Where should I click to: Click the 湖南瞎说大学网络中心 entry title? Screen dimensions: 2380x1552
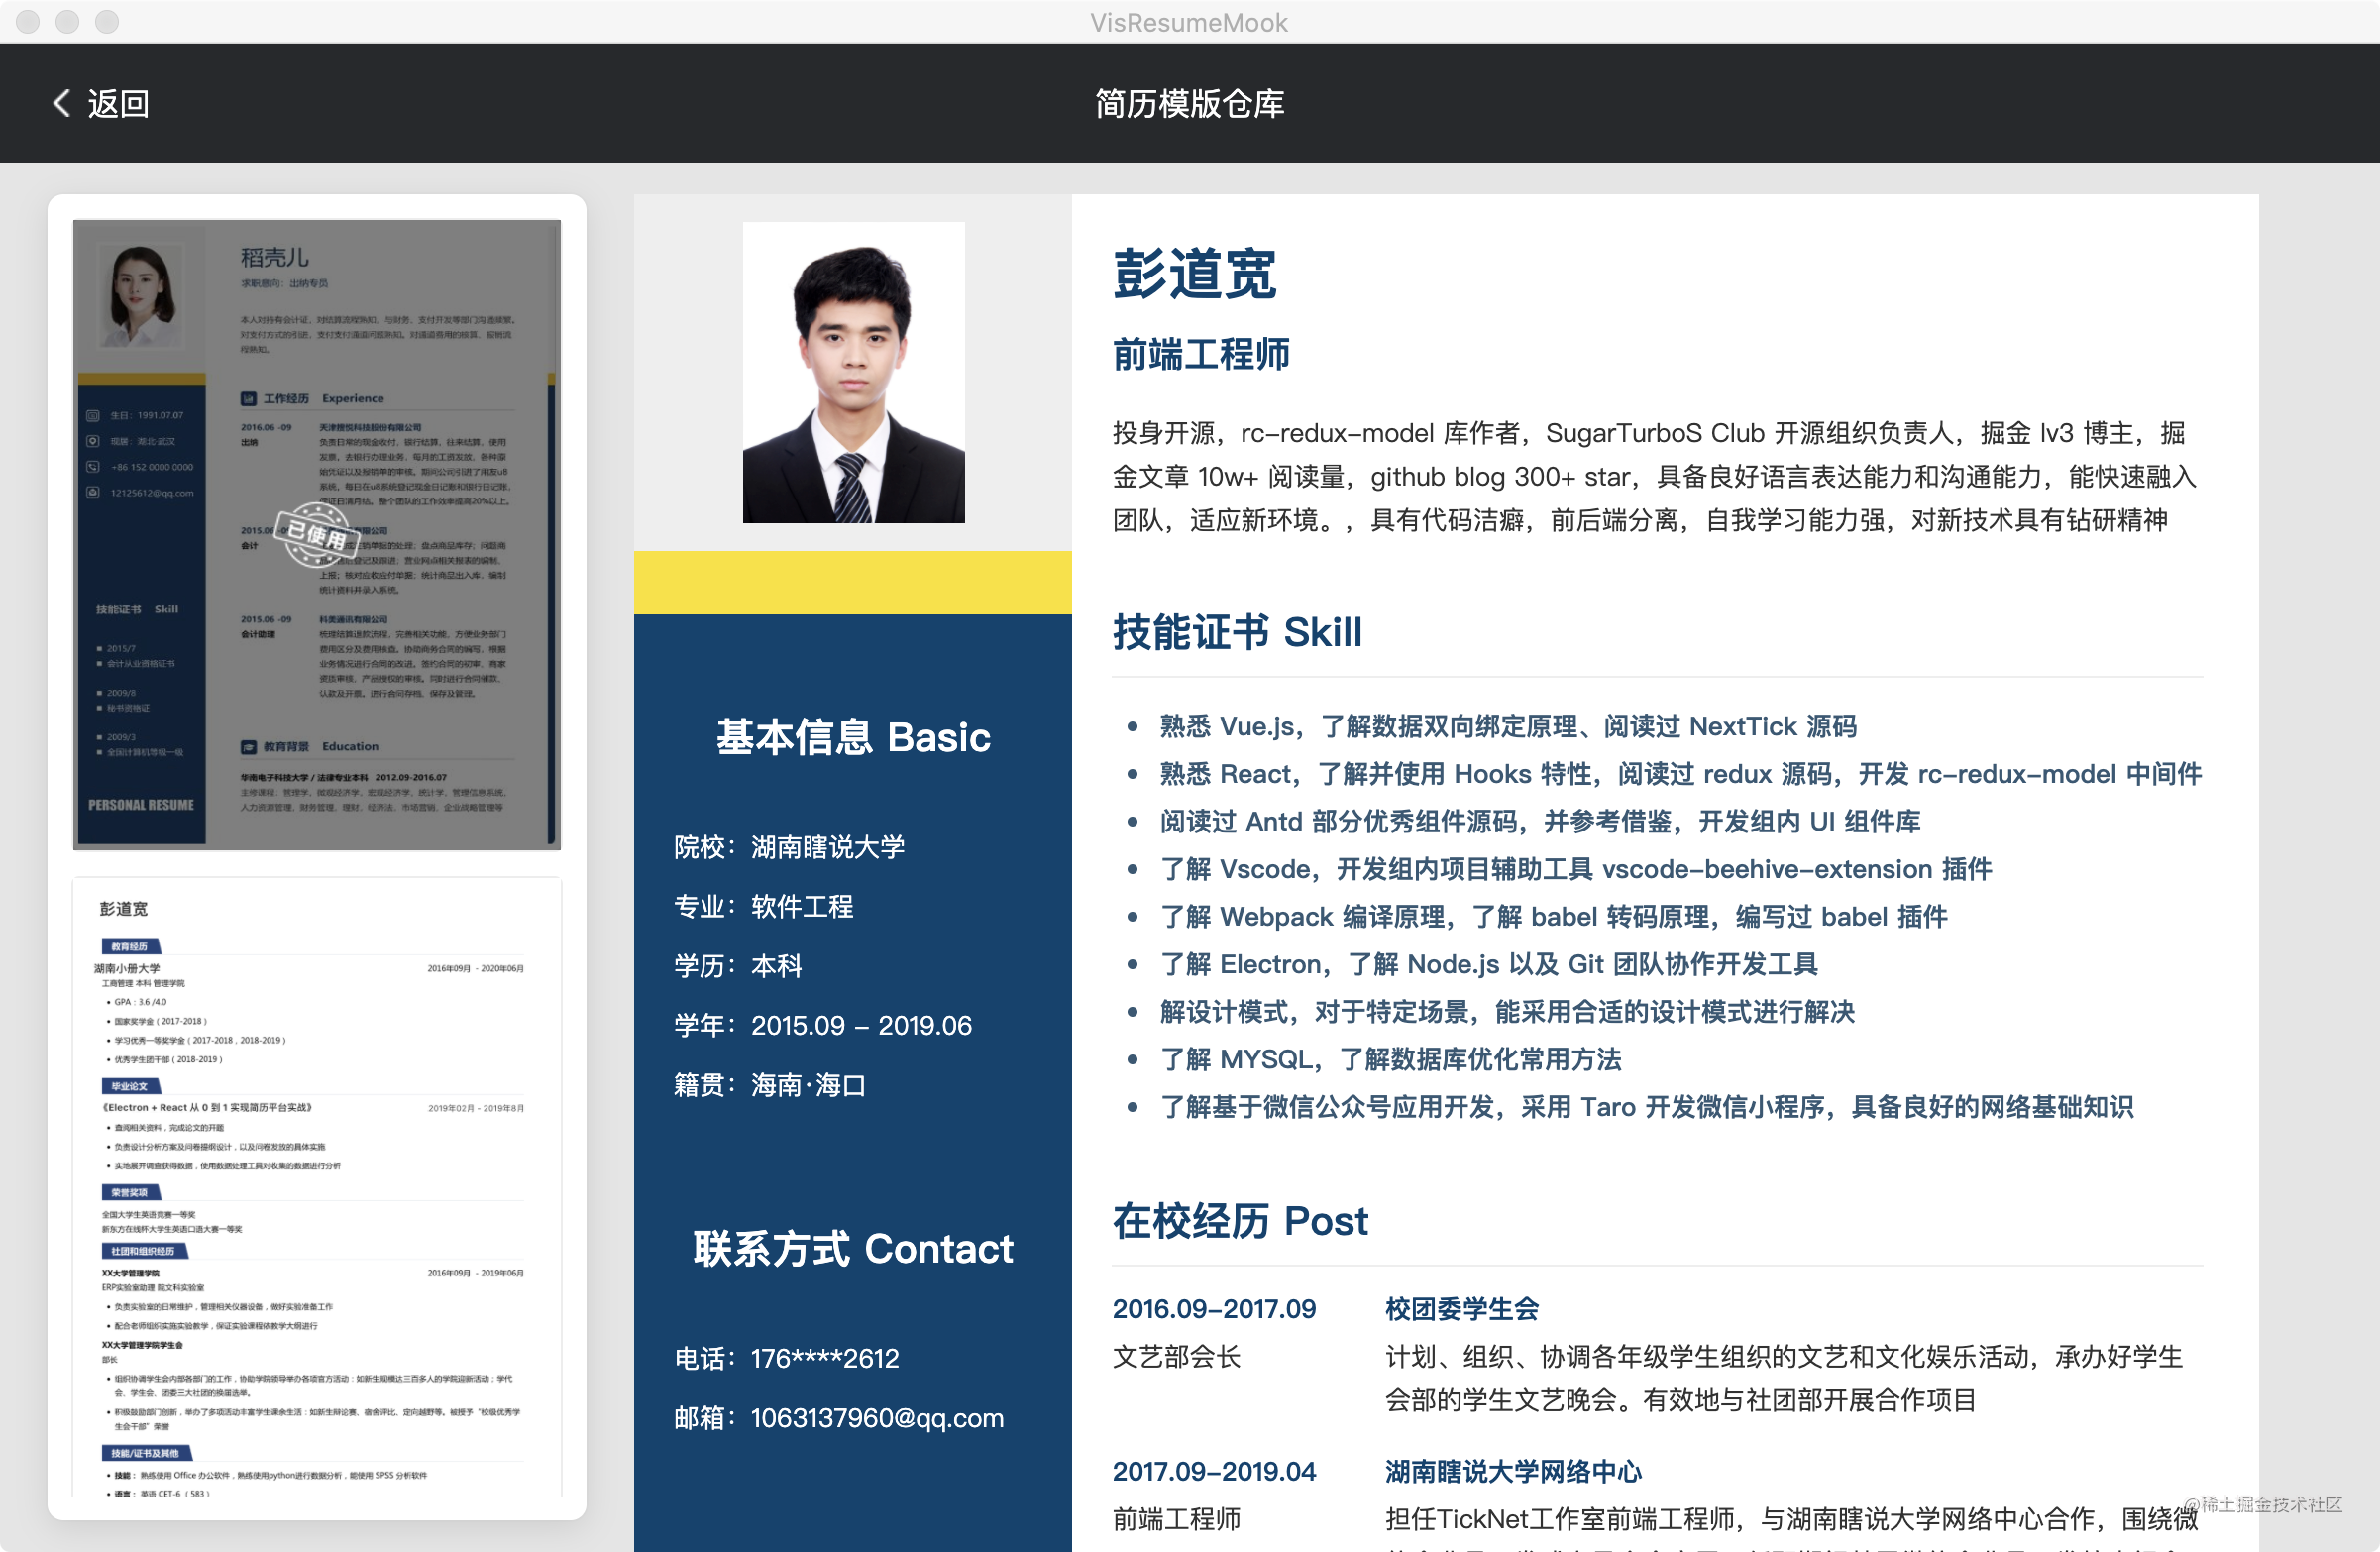[1513, 1471]
